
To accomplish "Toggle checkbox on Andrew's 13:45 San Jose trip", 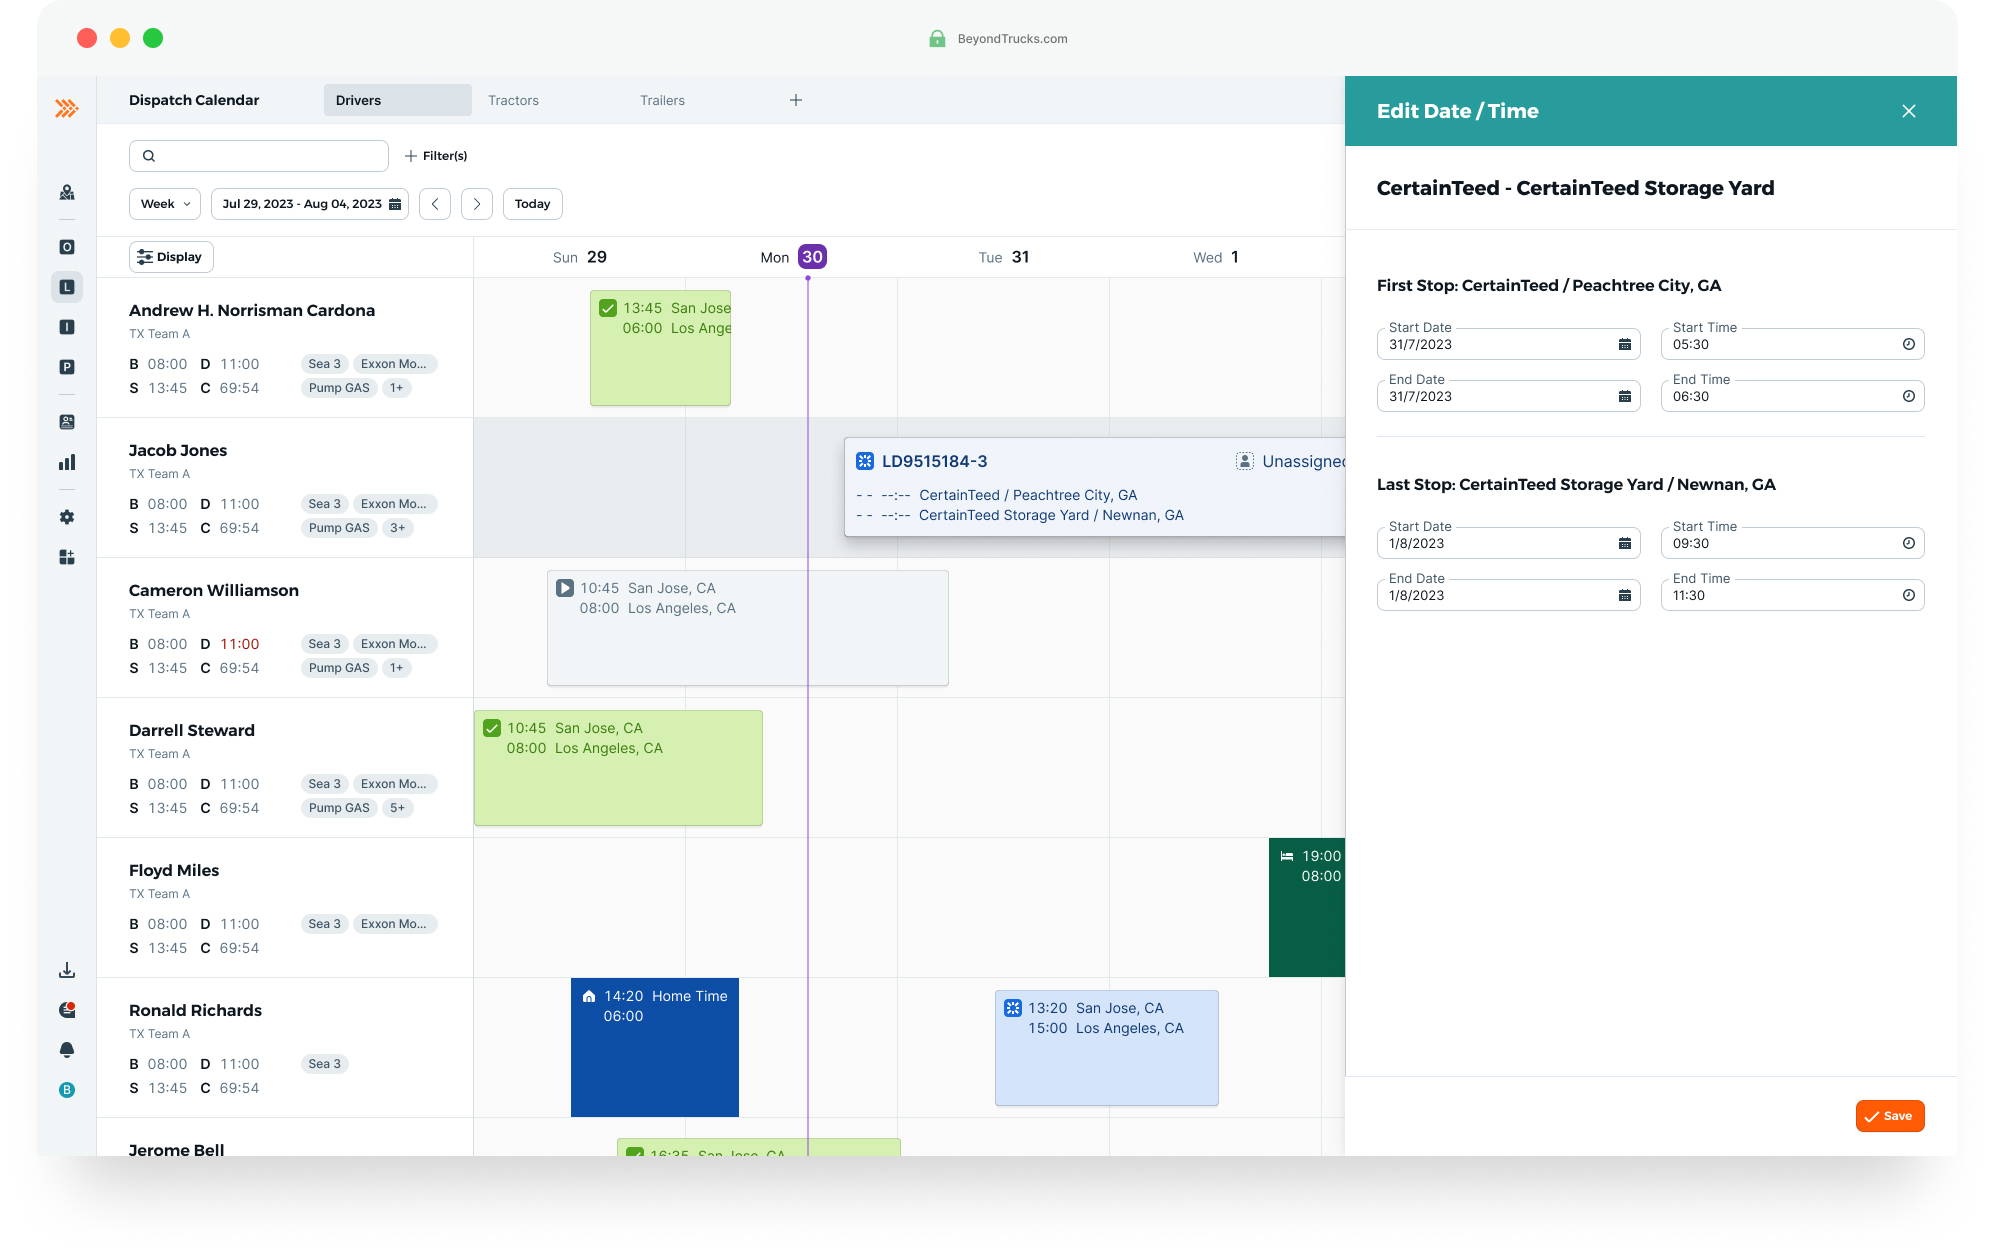I will (x=608, y=308).
